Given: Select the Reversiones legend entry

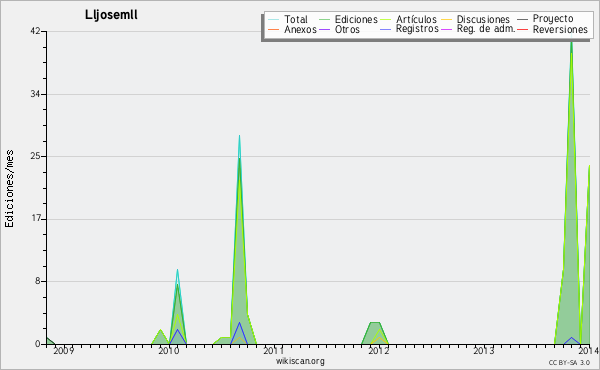Looking at the screenshot, I should point(552,29).
